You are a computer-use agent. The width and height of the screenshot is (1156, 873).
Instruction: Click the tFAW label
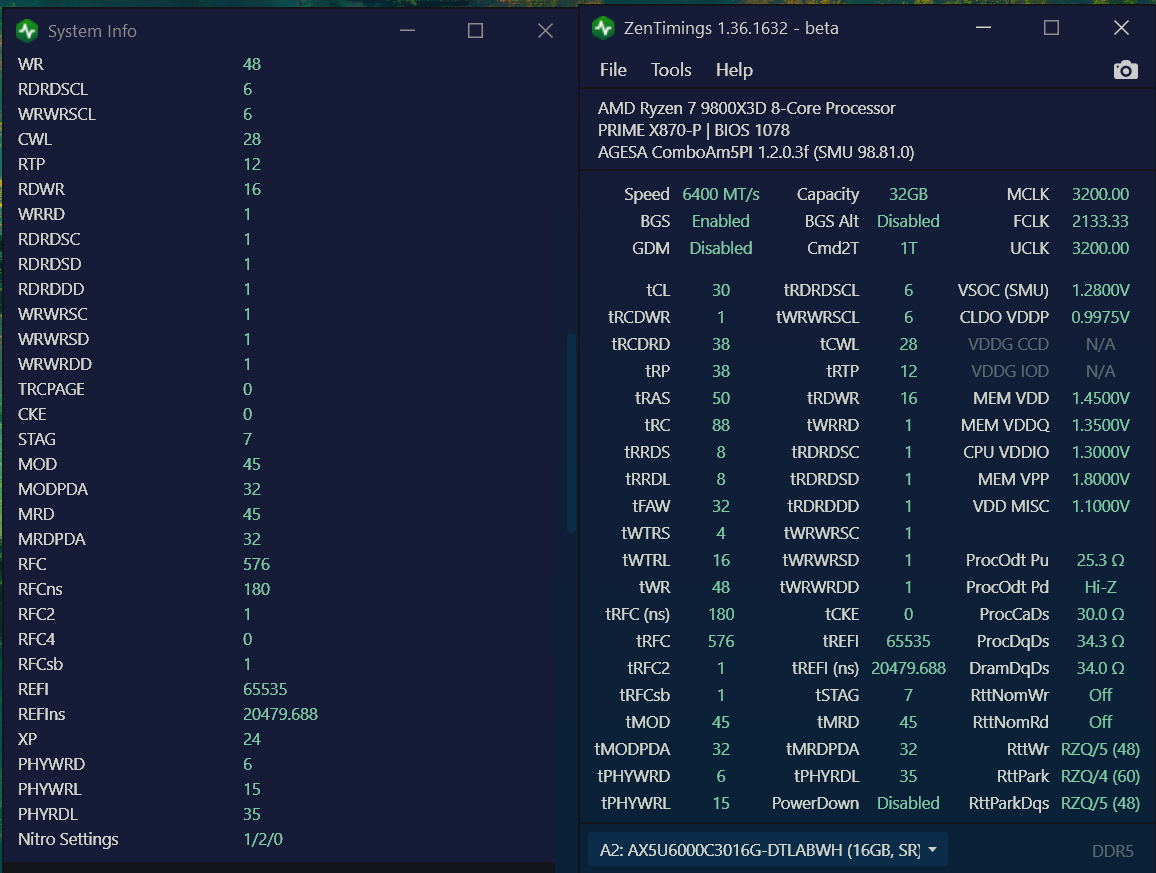[x=651, y=507]
